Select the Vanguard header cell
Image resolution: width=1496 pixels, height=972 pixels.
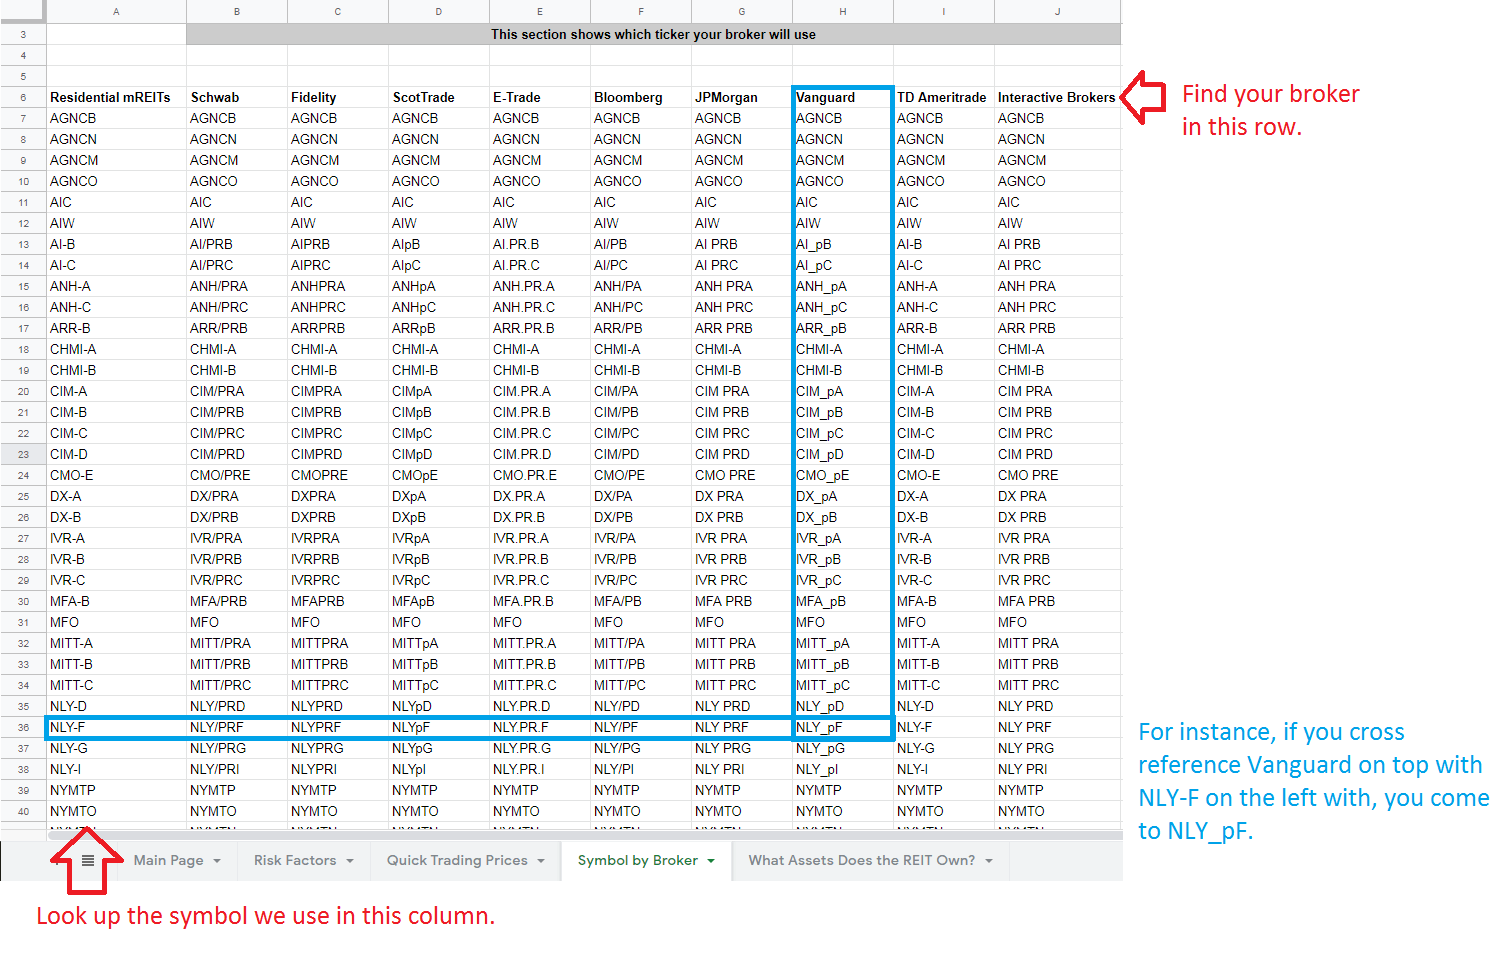(x=843, y=98)
